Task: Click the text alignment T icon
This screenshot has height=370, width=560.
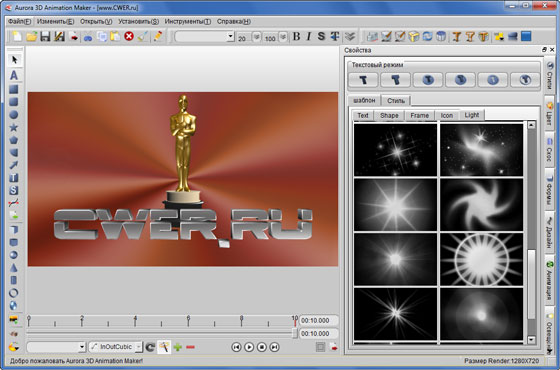Action: (335, 36)
